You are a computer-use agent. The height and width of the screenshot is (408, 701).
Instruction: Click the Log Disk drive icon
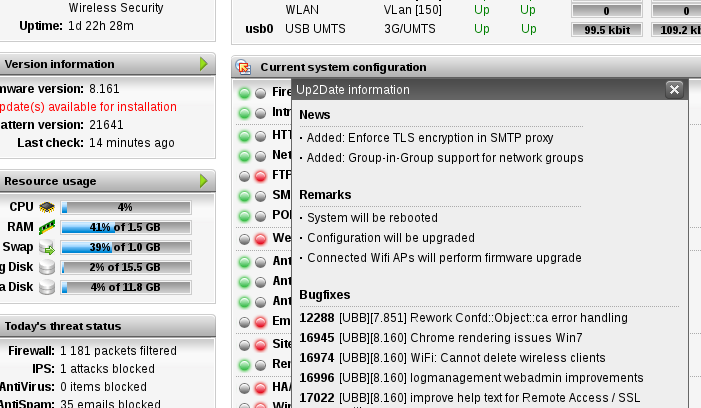tap(46, 267)
